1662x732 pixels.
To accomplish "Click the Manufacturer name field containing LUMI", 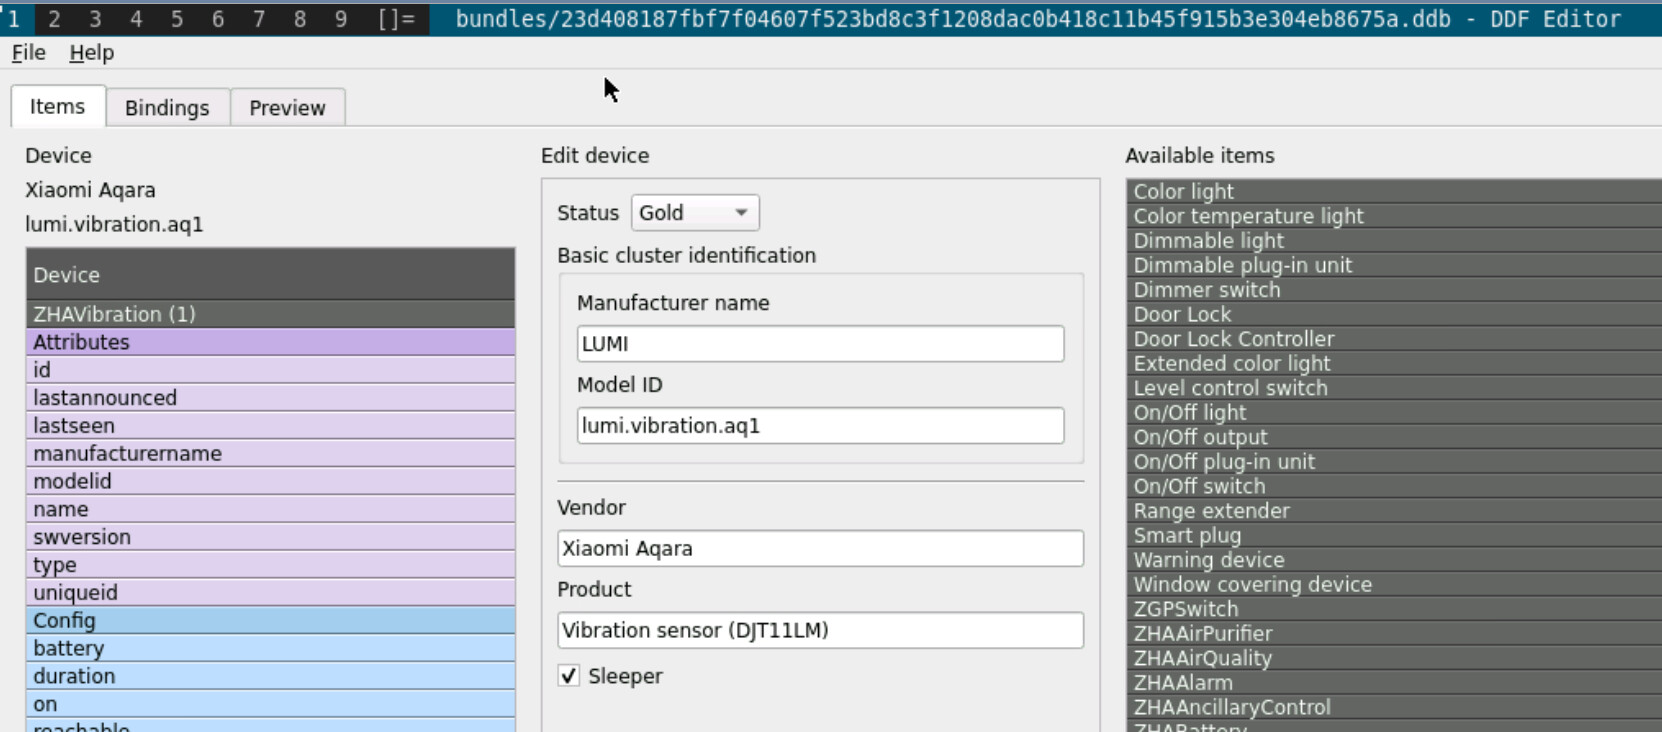I will click(x=820, y=344).
